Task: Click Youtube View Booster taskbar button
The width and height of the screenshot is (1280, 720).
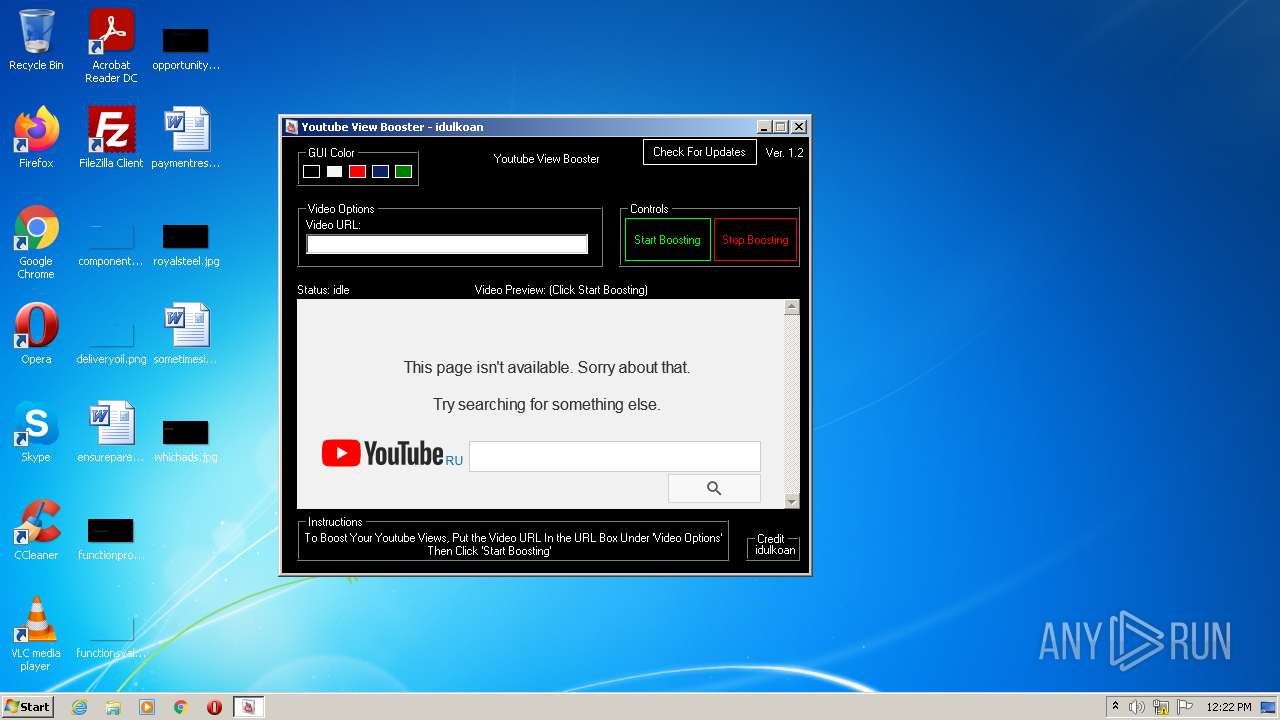Action: (249, 707)
